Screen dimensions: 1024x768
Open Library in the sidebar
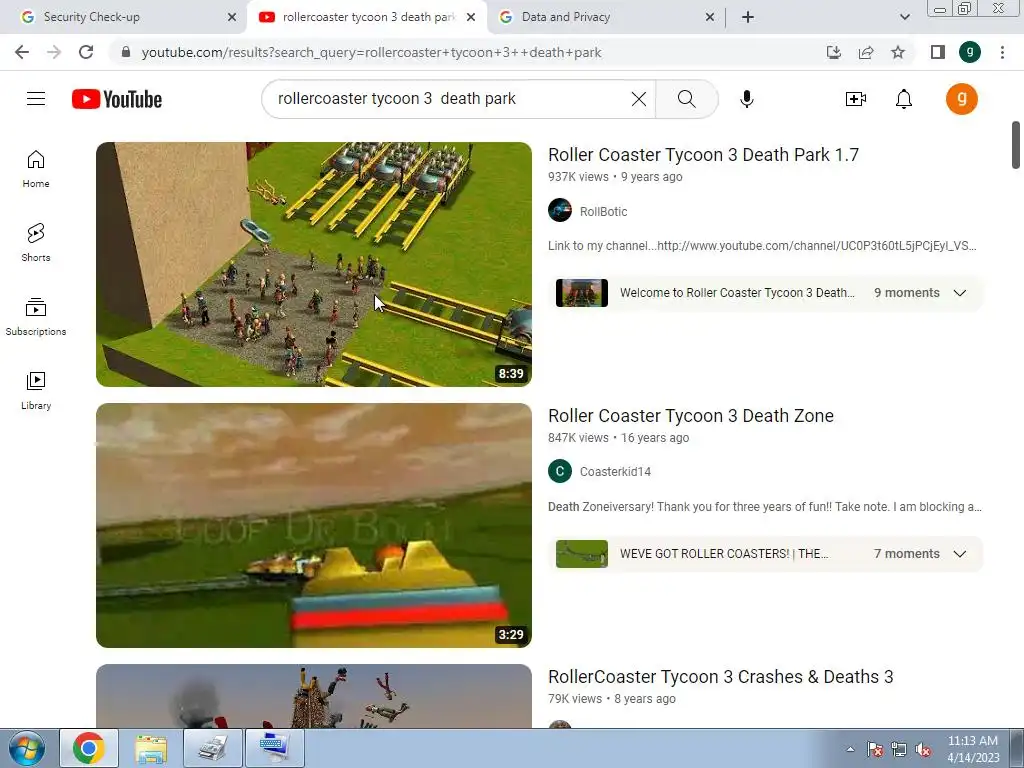click(36, 391)
